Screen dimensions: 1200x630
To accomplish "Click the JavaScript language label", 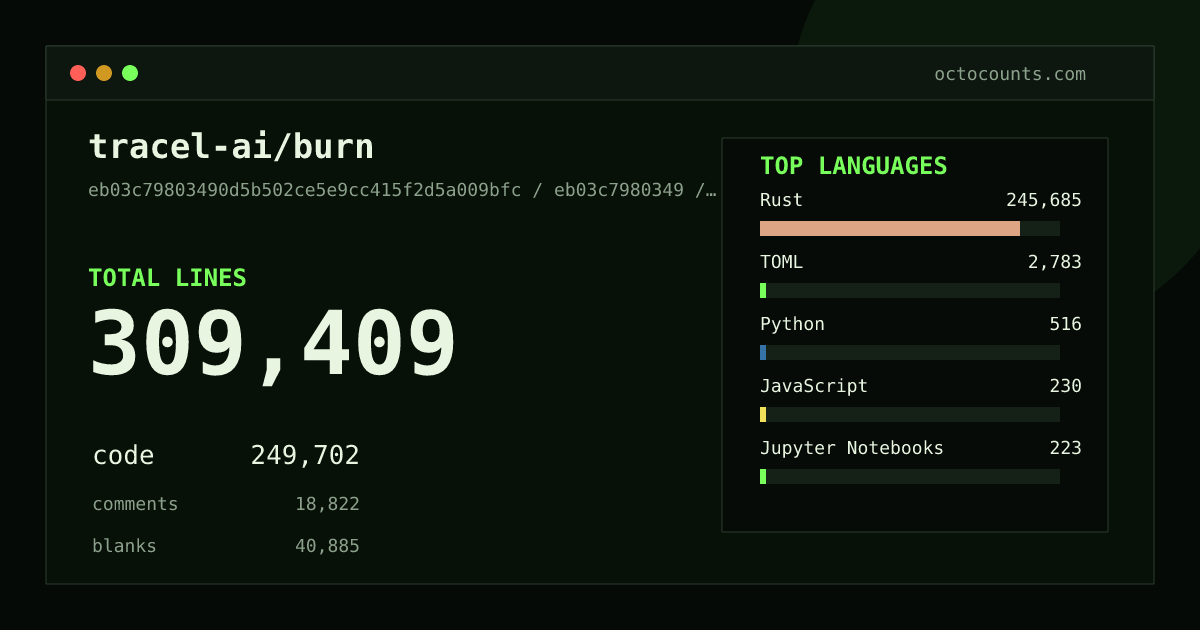I will coord(814,386).
